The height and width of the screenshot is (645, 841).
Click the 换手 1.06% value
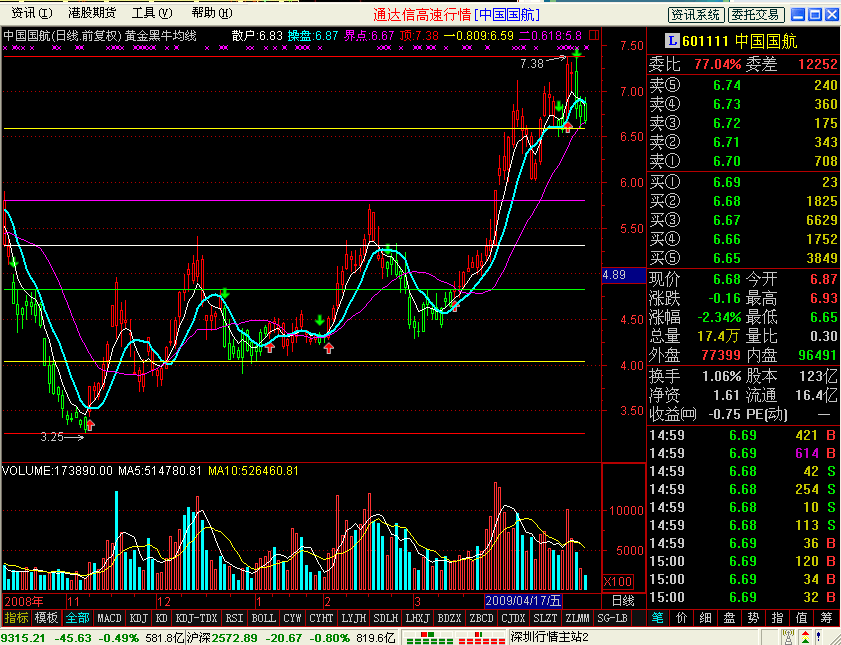click(x=721, y=376)
